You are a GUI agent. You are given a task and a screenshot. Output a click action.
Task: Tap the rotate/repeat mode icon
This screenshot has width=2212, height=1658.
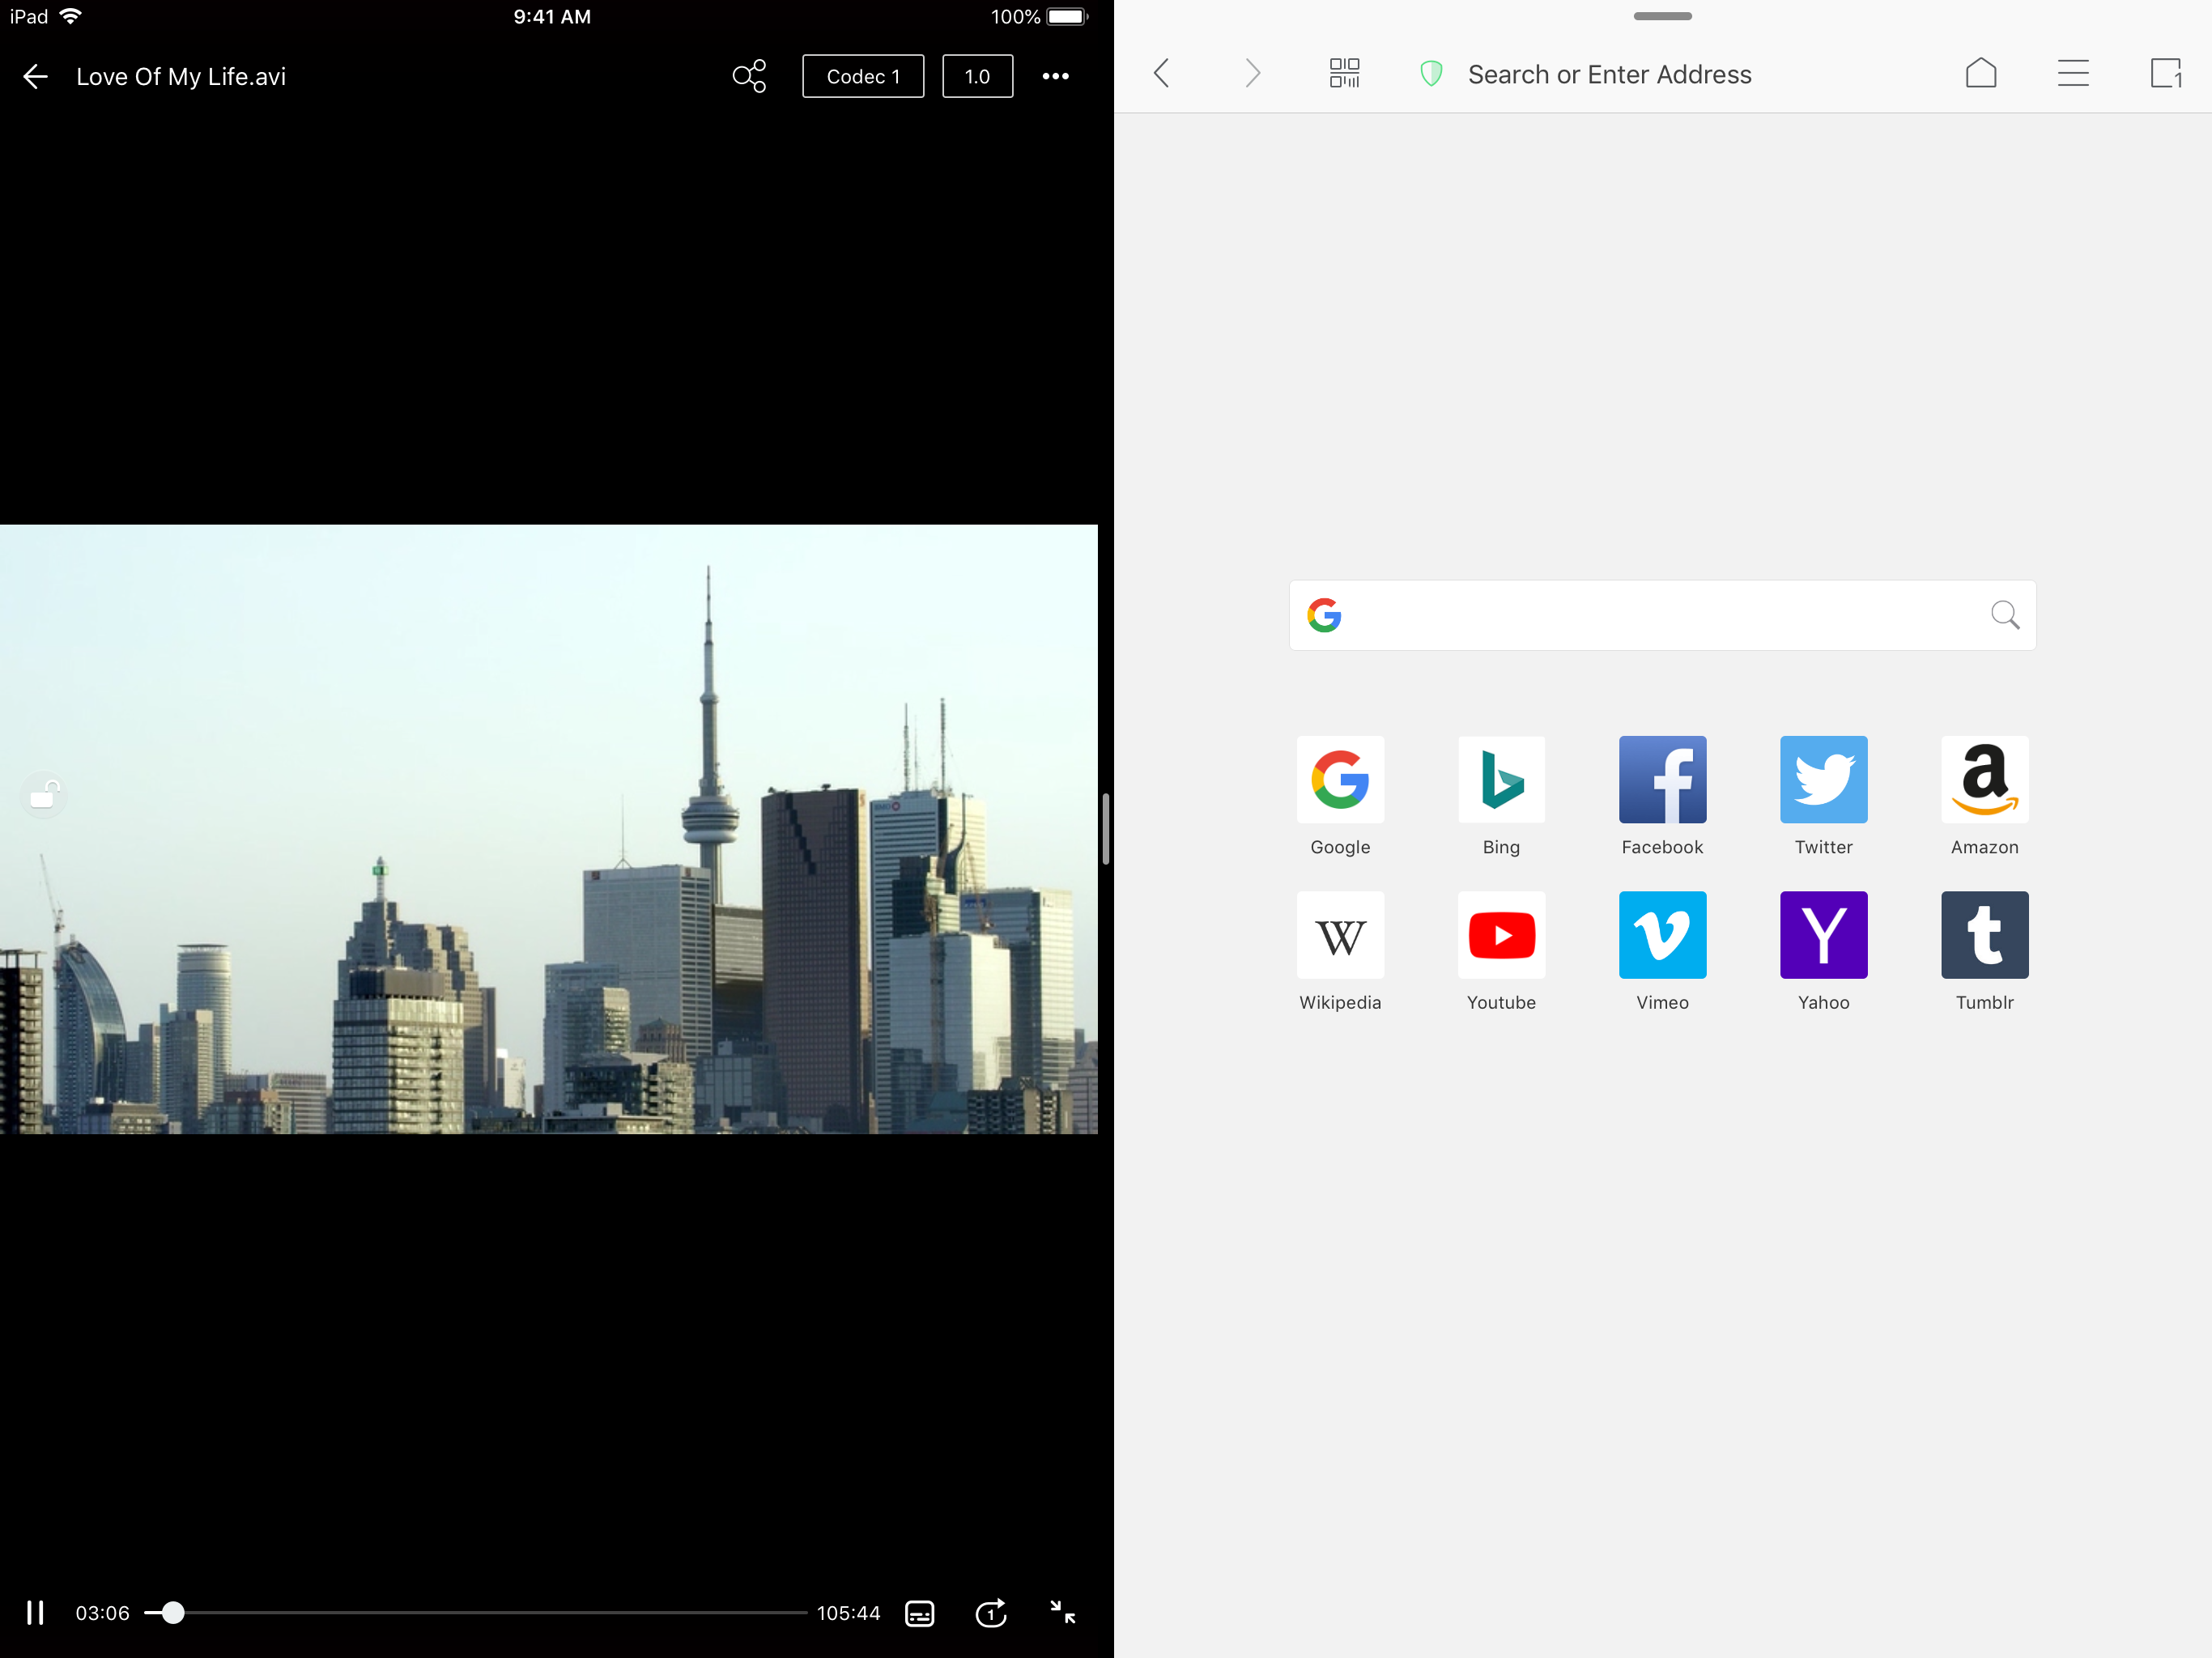[990, 1613]
